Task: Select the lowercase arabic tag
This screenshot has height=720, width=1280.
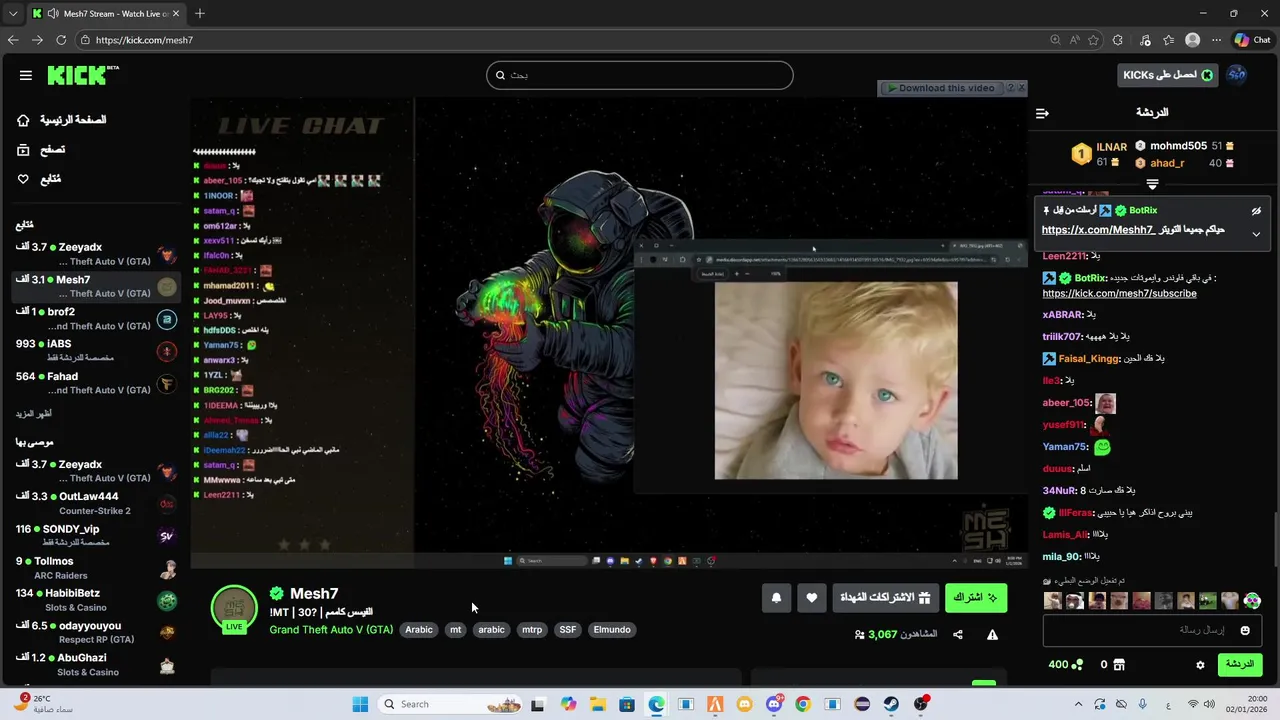Action: pos(491,630)
